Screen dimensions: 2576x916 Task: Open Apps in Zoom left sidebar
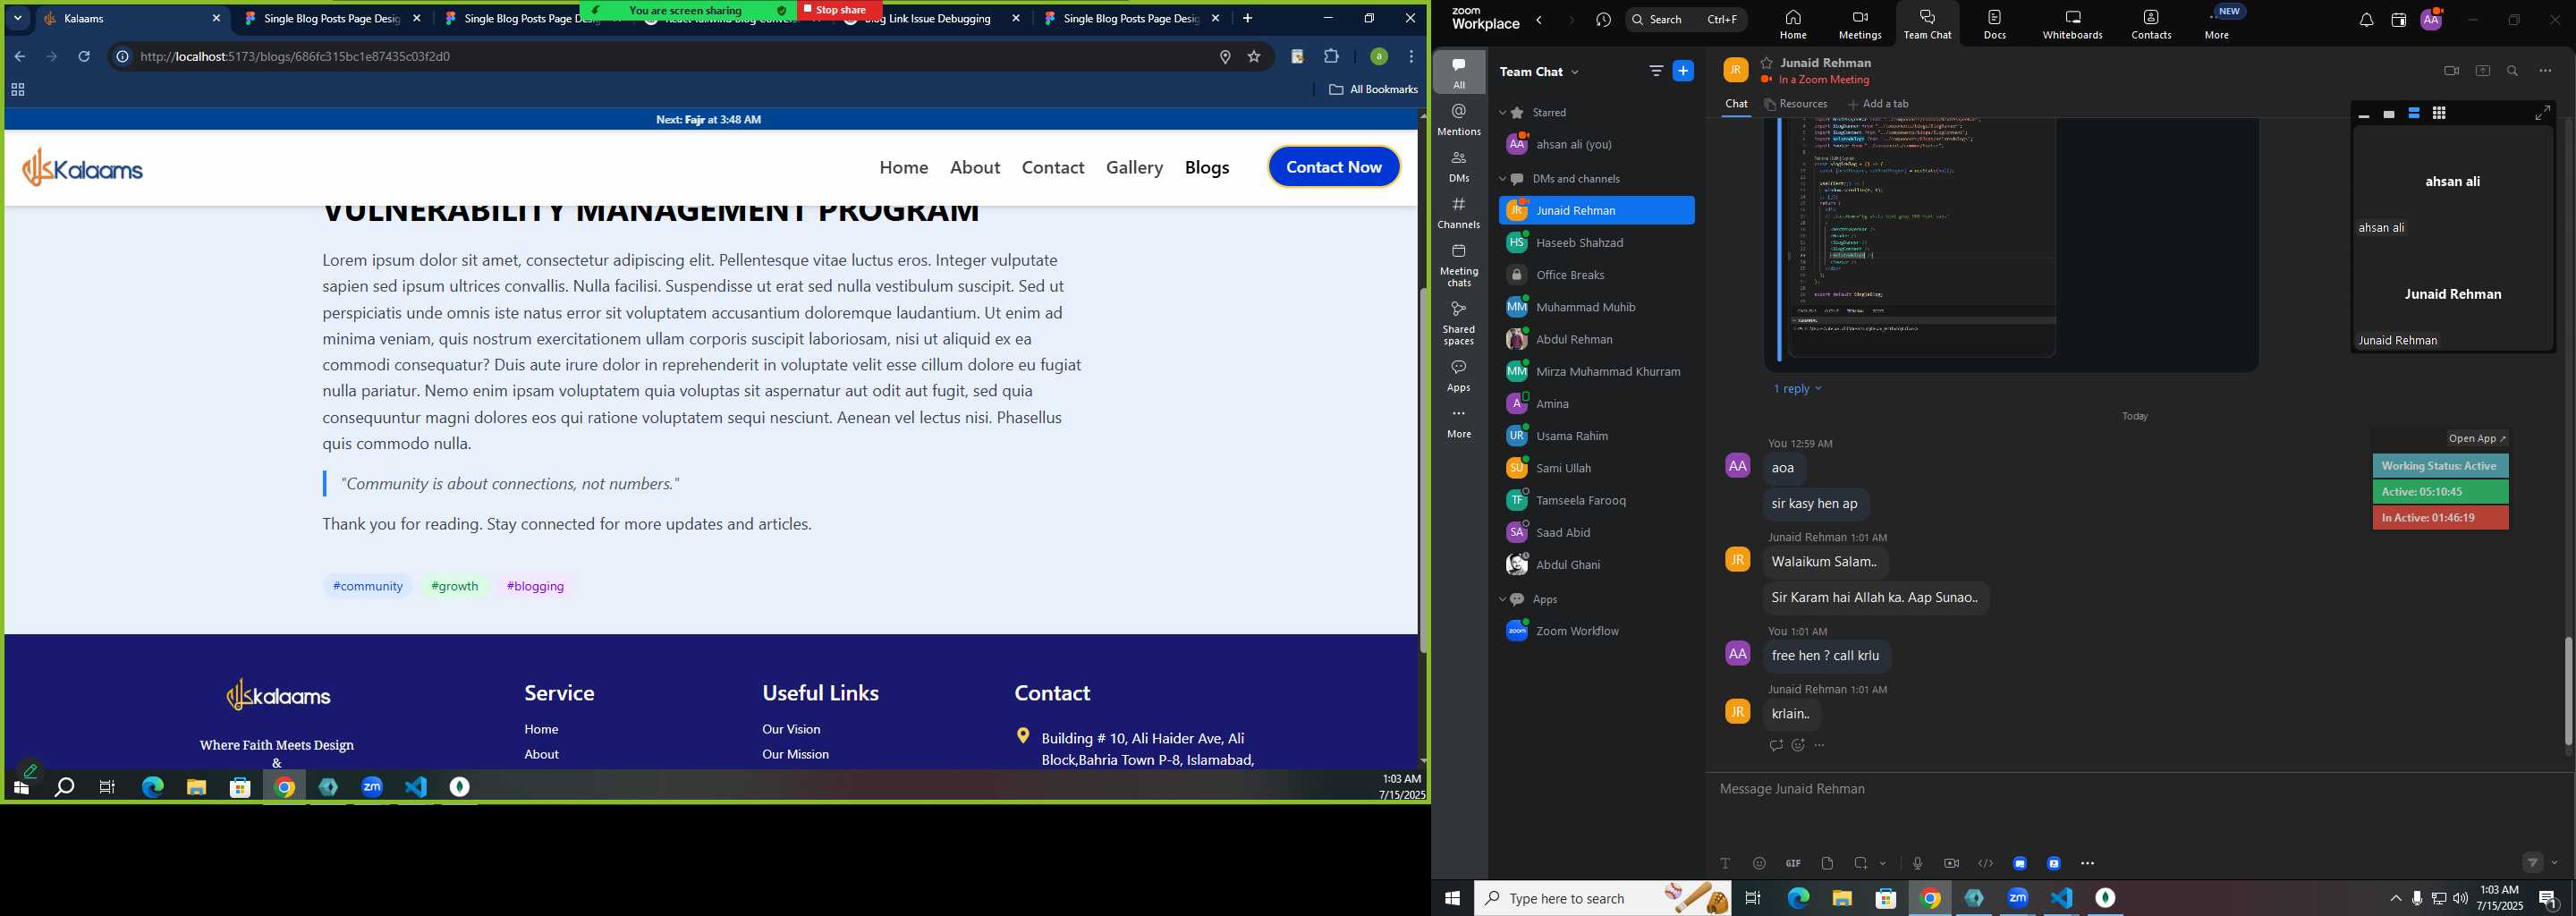pos(1459,375)
